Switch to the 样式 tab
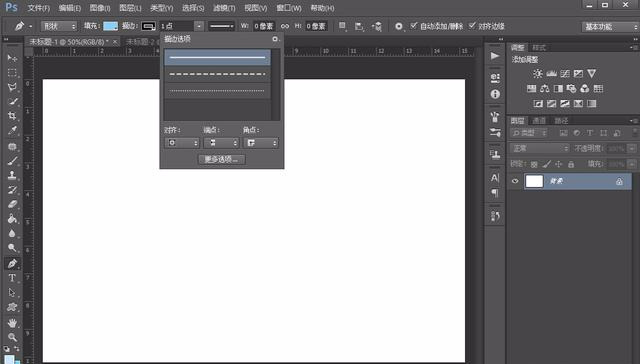The width and height of the screenshot is (640, 364). pyautogui.click(x=539, y=48)
